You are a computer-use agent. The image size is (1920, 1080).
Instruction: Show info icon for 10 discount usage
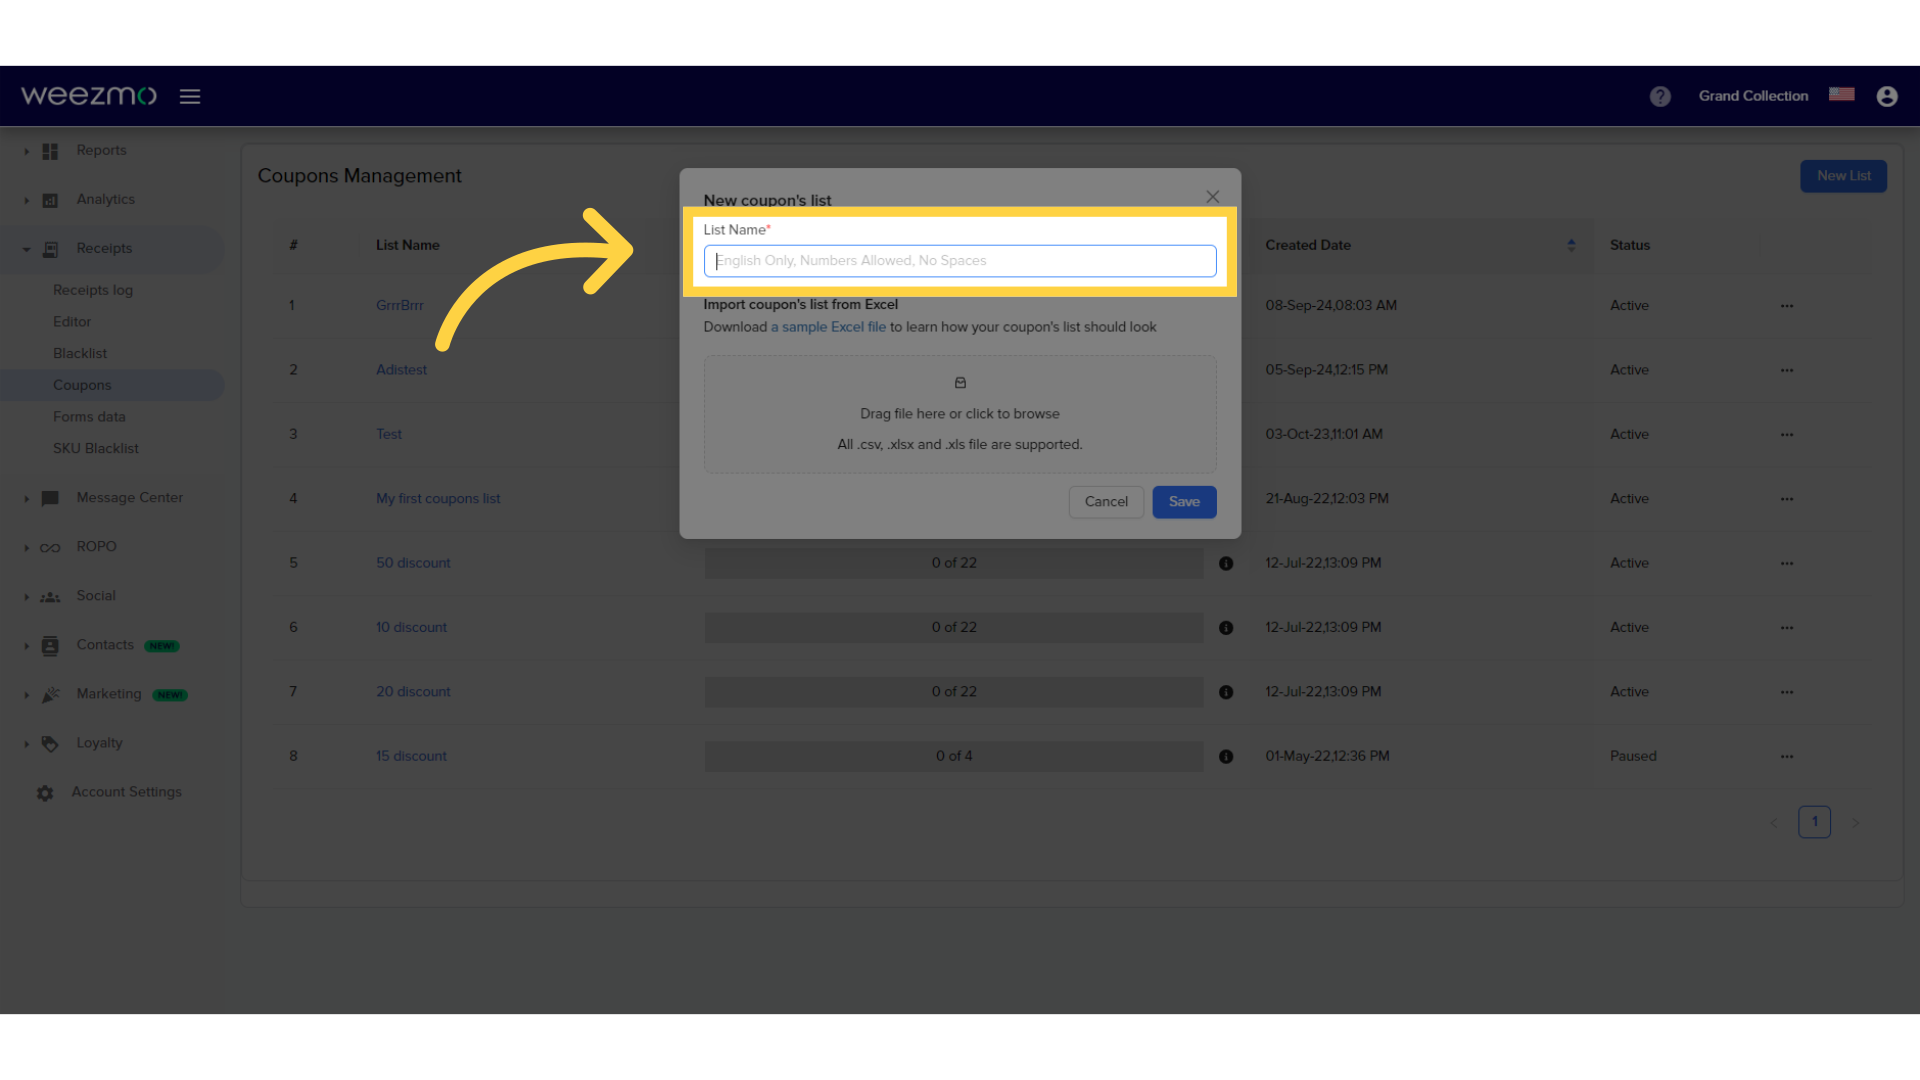point(1226,628)
